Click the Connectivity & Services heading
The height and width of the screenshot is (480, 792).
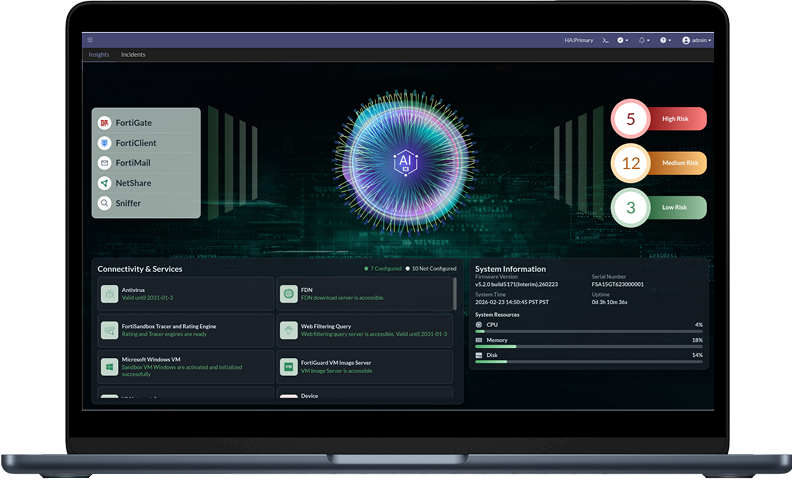tap(140, 269)
